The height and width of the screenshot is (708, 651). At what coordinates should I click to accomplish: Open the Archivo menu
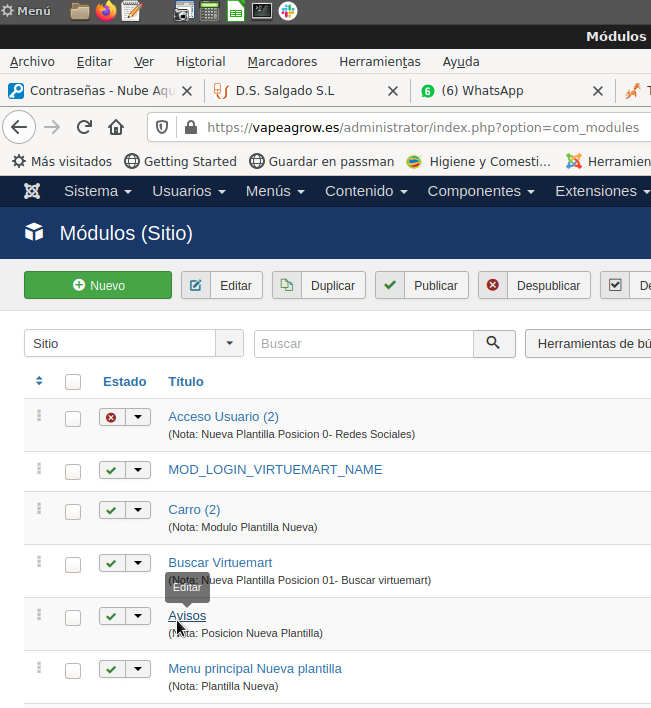33,62
